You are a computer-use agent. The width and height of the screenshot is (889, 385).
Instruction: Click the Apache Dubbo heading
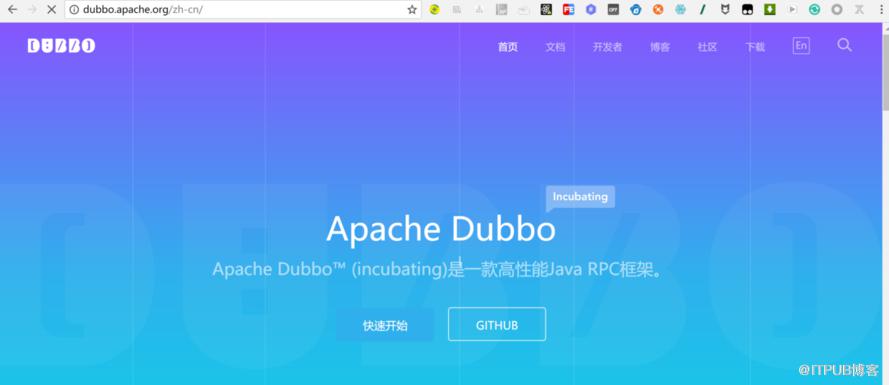point(441,229)
